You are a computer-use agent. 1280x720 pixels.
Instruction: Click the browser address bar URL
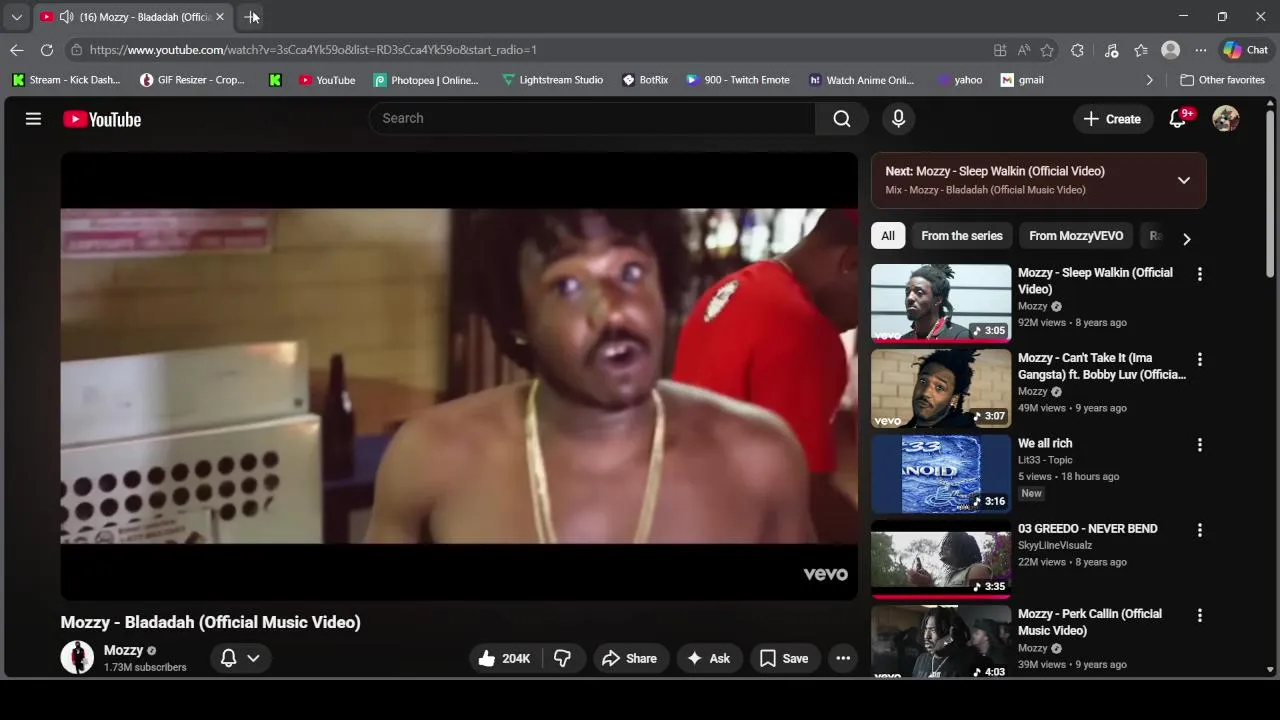click(x=313, y=50)
